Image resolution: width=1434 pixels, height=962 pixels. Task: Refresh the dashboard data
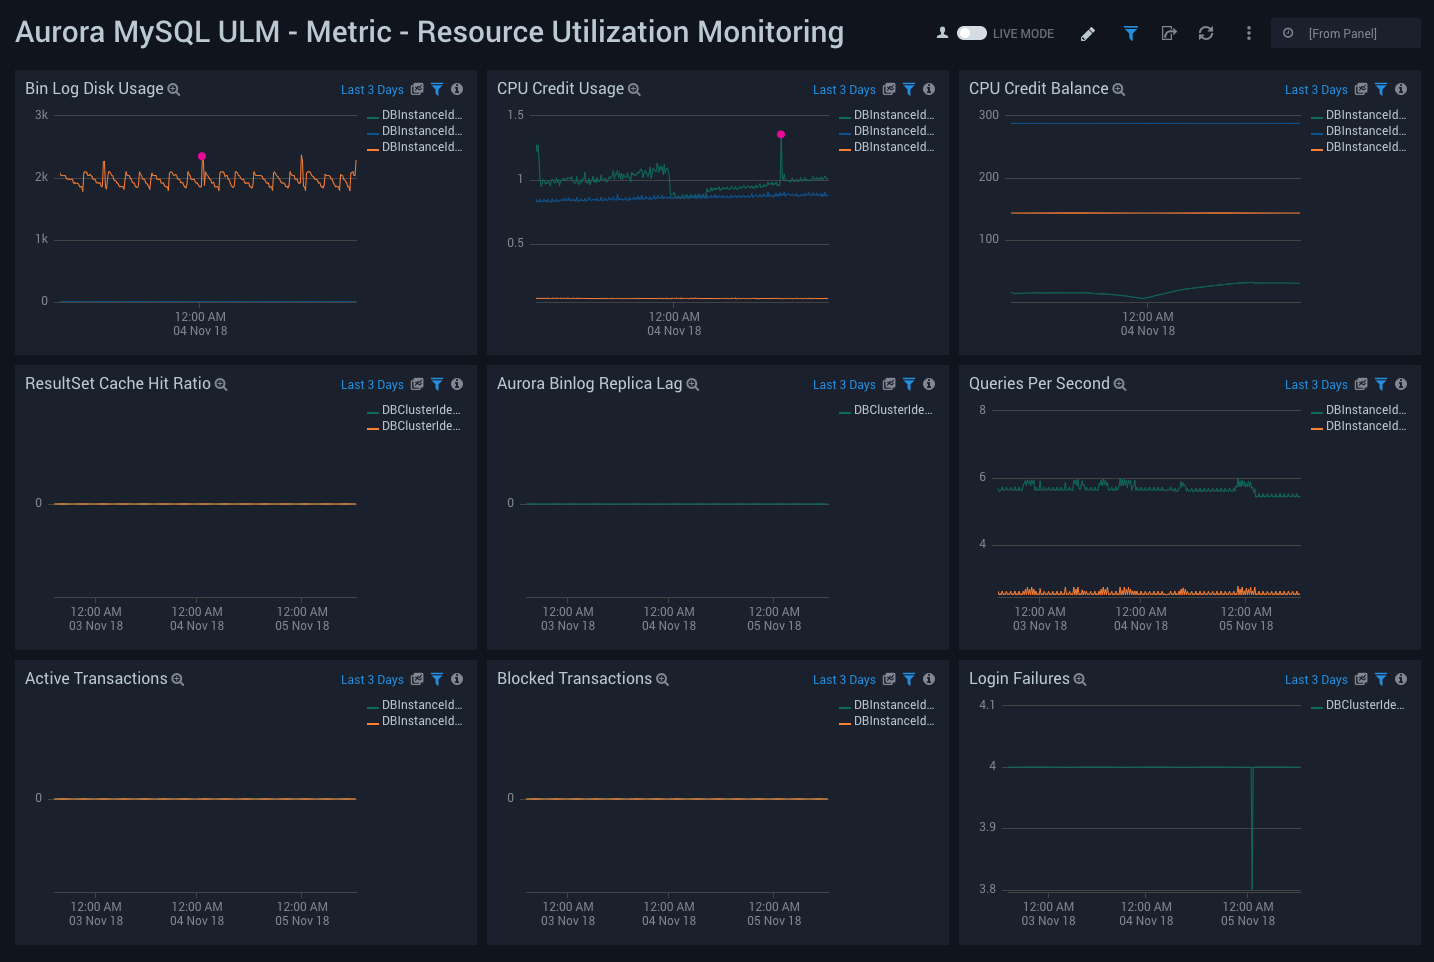pos(1205,33)
